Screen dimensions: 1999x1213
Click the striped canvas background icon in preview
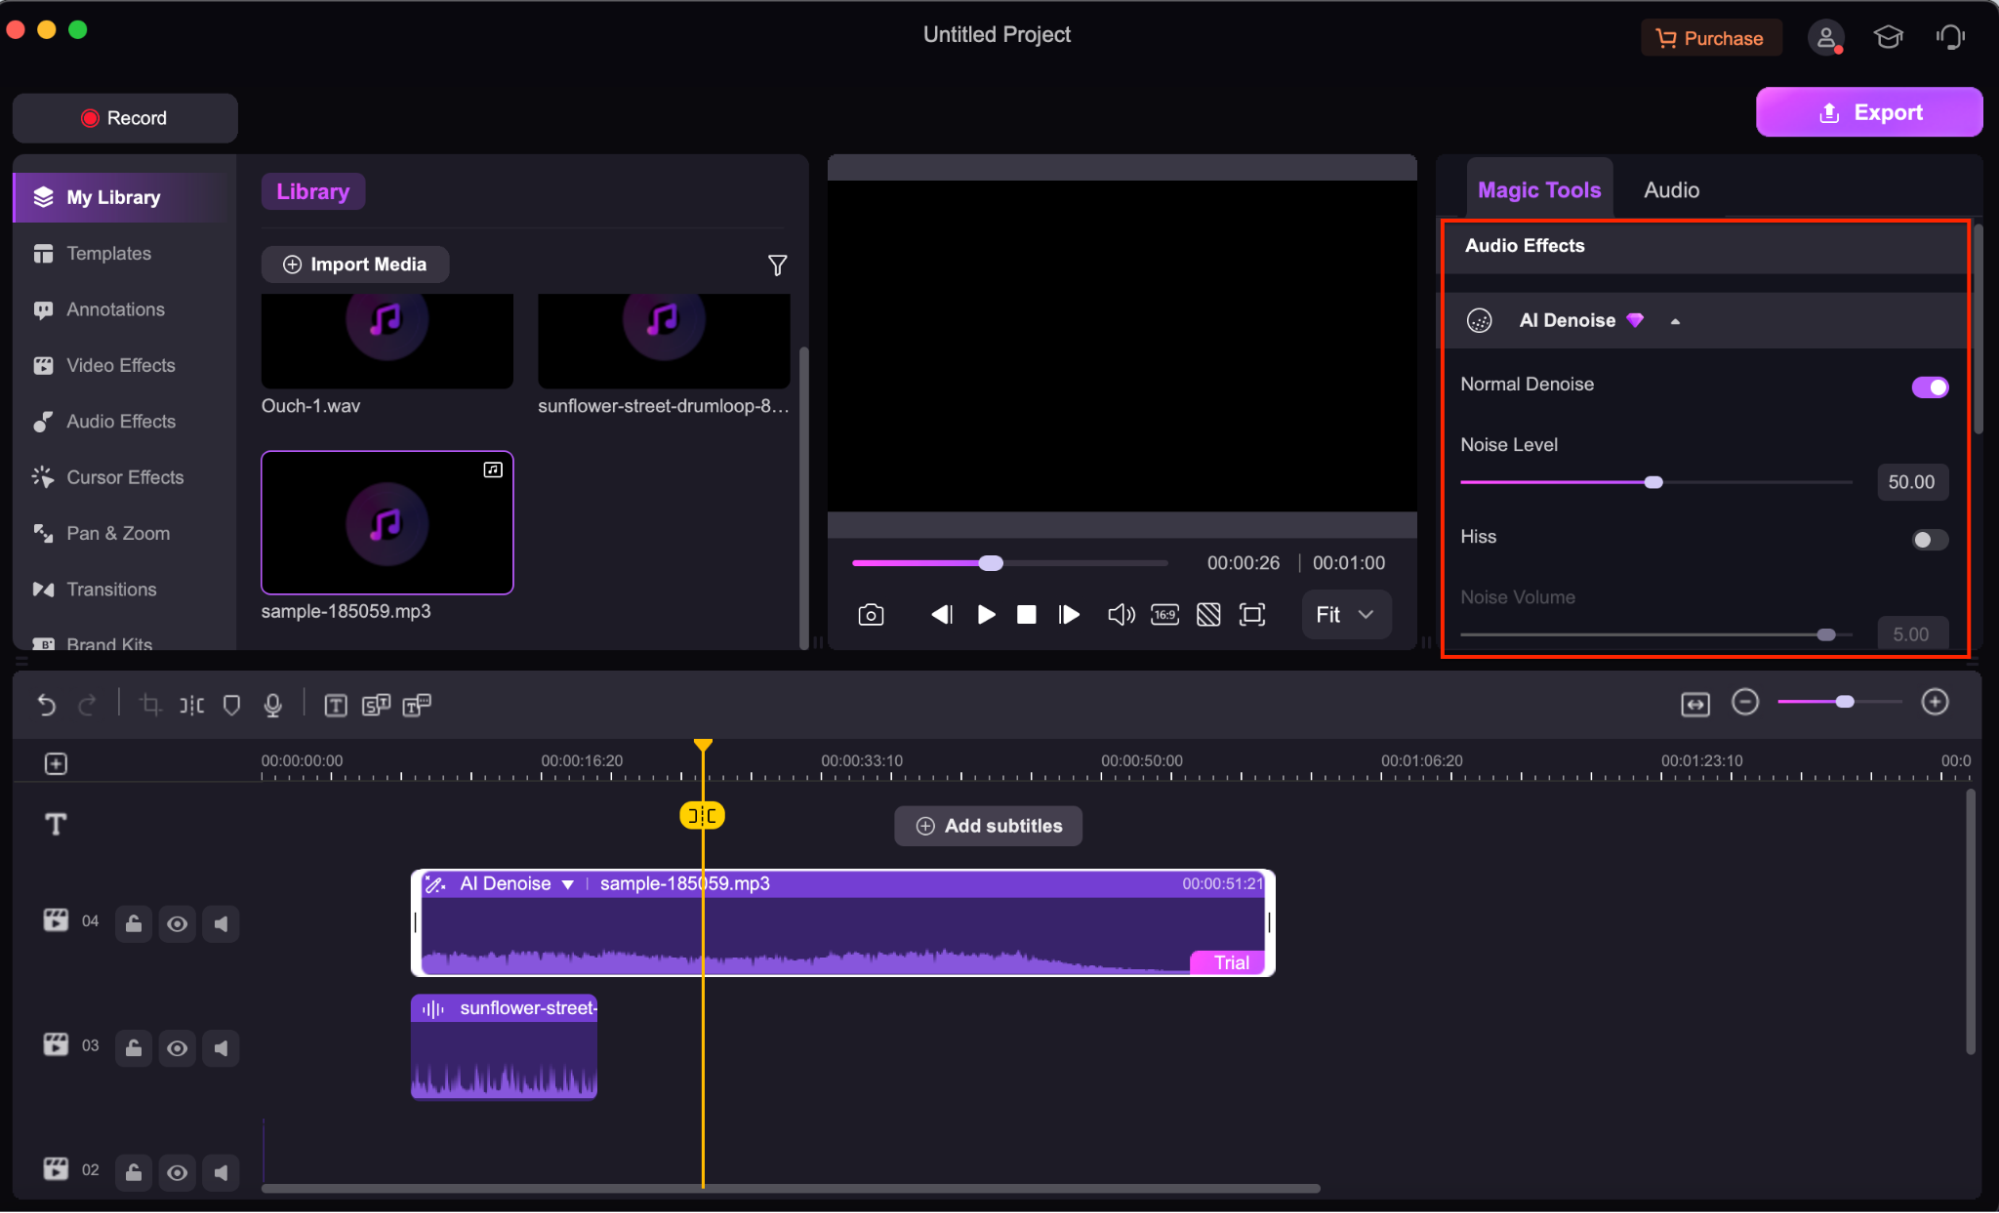1208,615
